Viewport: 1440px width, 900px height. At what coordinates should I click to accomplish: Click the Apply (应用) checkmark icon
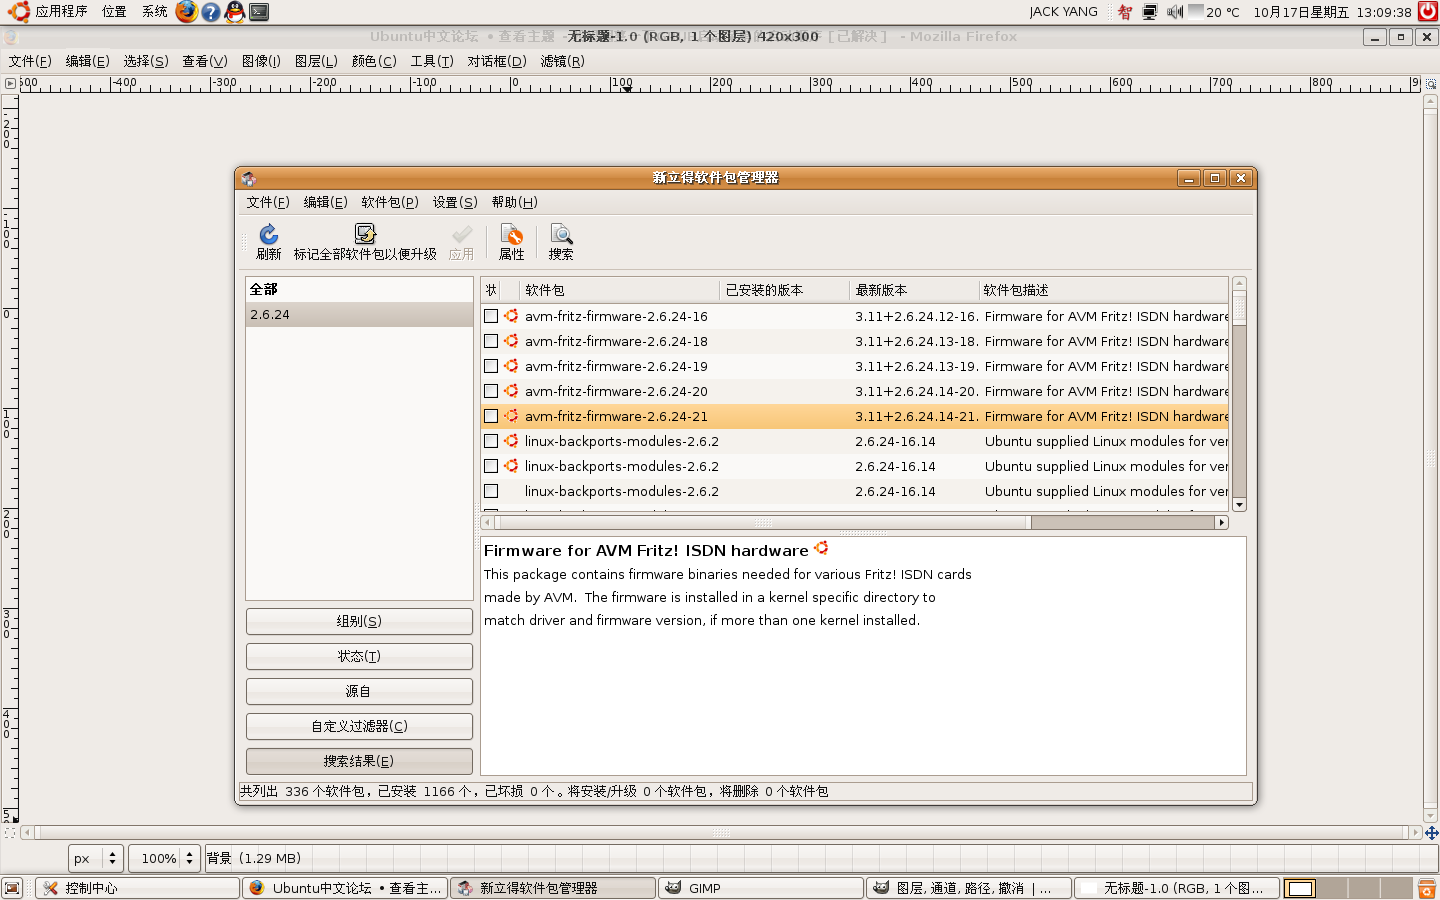pos(461,234)
